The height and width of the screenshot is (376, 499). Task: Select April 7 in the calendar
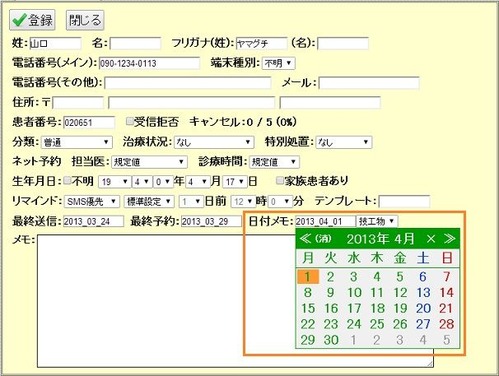(x=447, y=277)
